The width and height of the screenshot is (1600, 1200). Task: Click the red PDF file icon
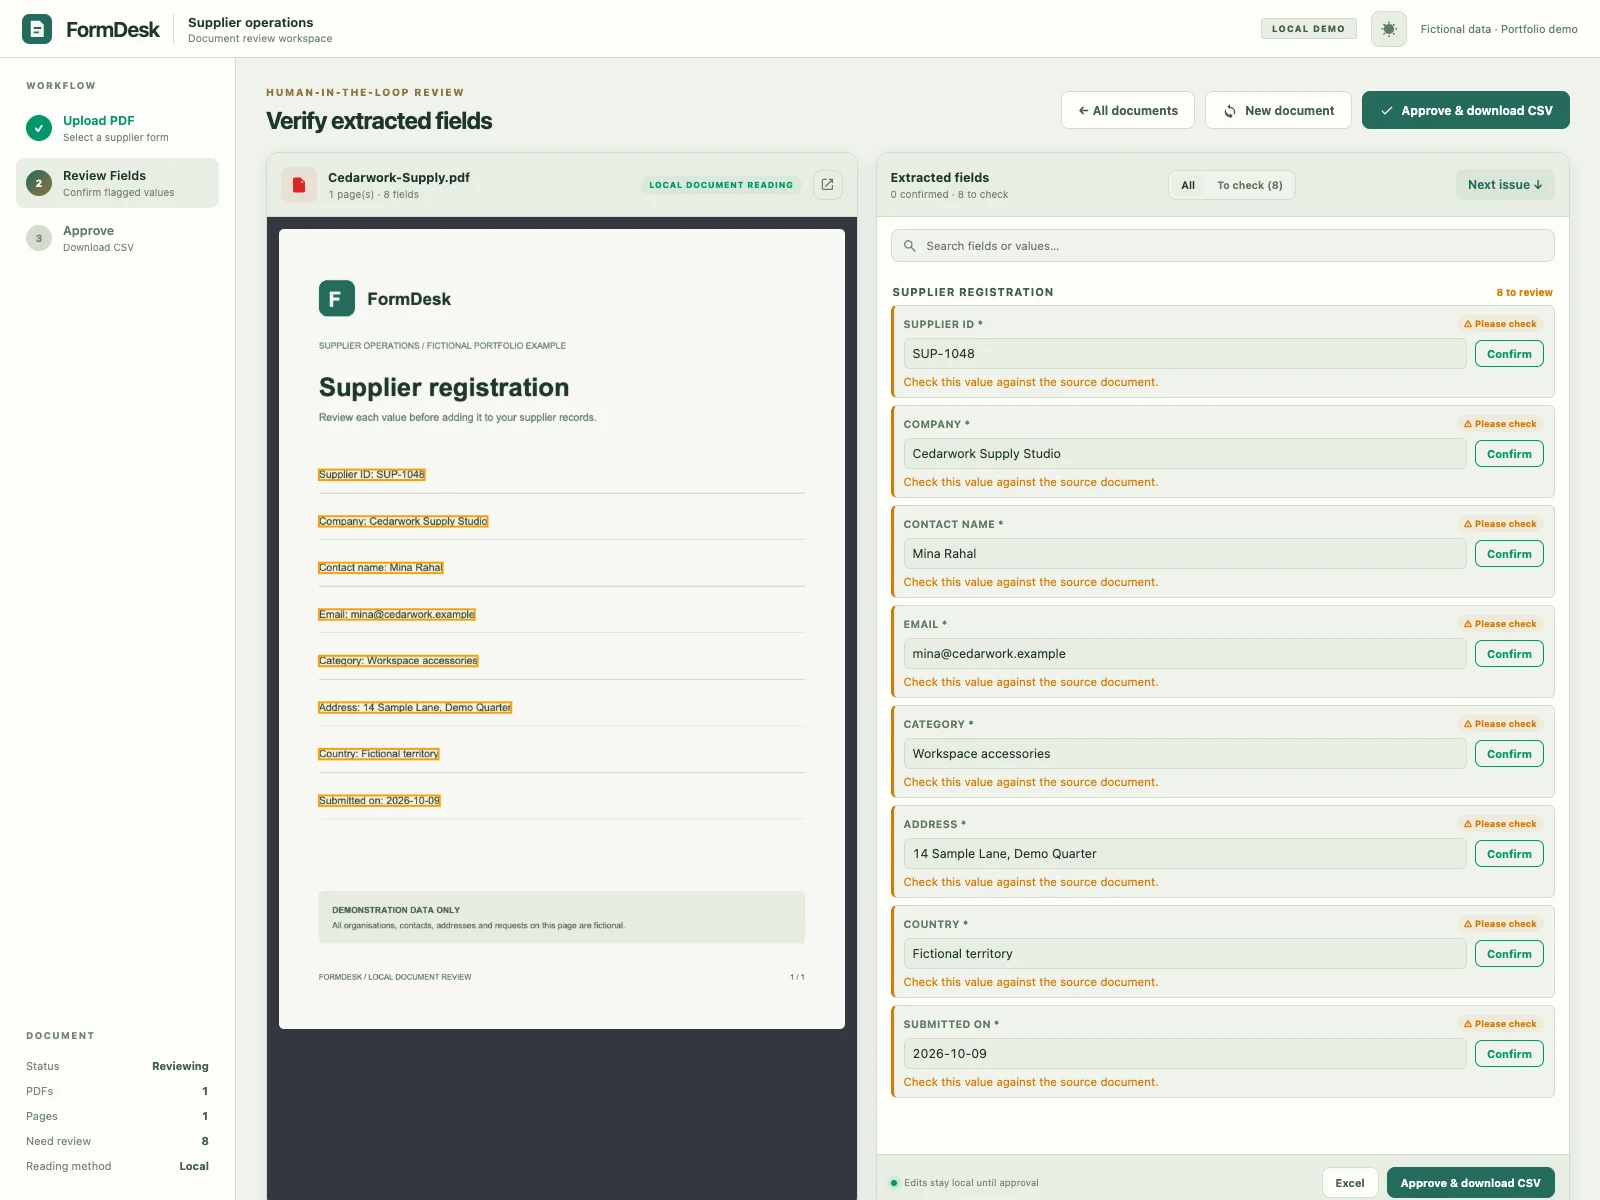point(299,185)
